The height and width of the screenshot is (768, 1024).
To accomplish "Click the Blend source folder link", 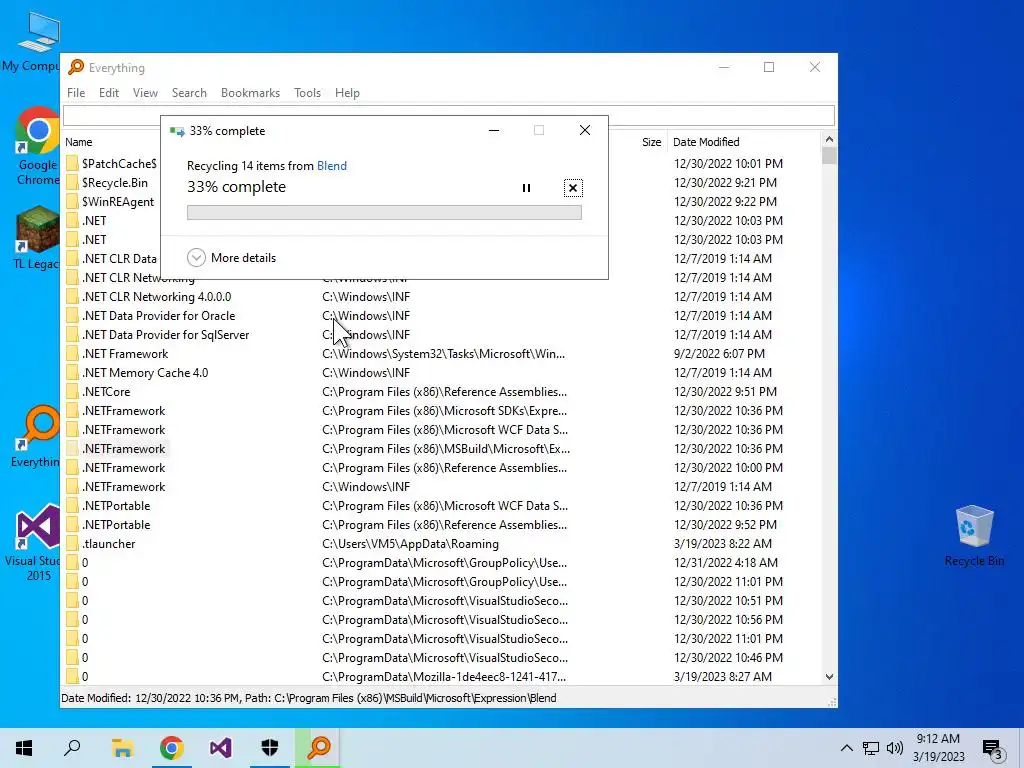I will click(x=332, y=166).
